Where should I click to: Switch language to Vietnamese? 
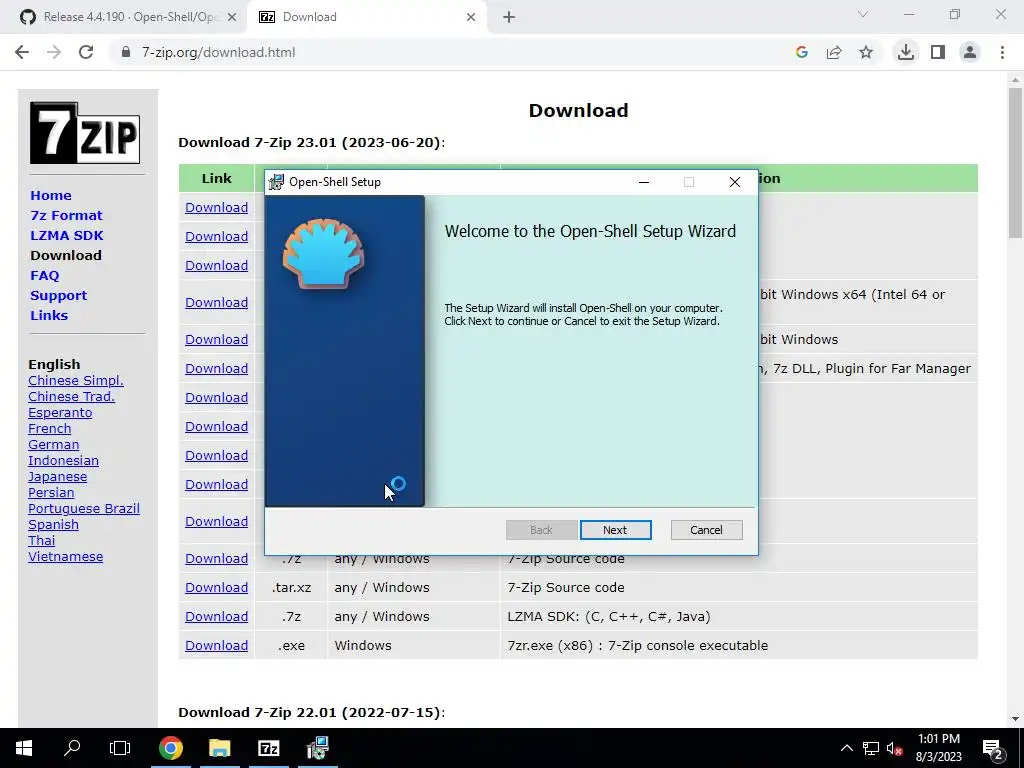tap(65, 556)
